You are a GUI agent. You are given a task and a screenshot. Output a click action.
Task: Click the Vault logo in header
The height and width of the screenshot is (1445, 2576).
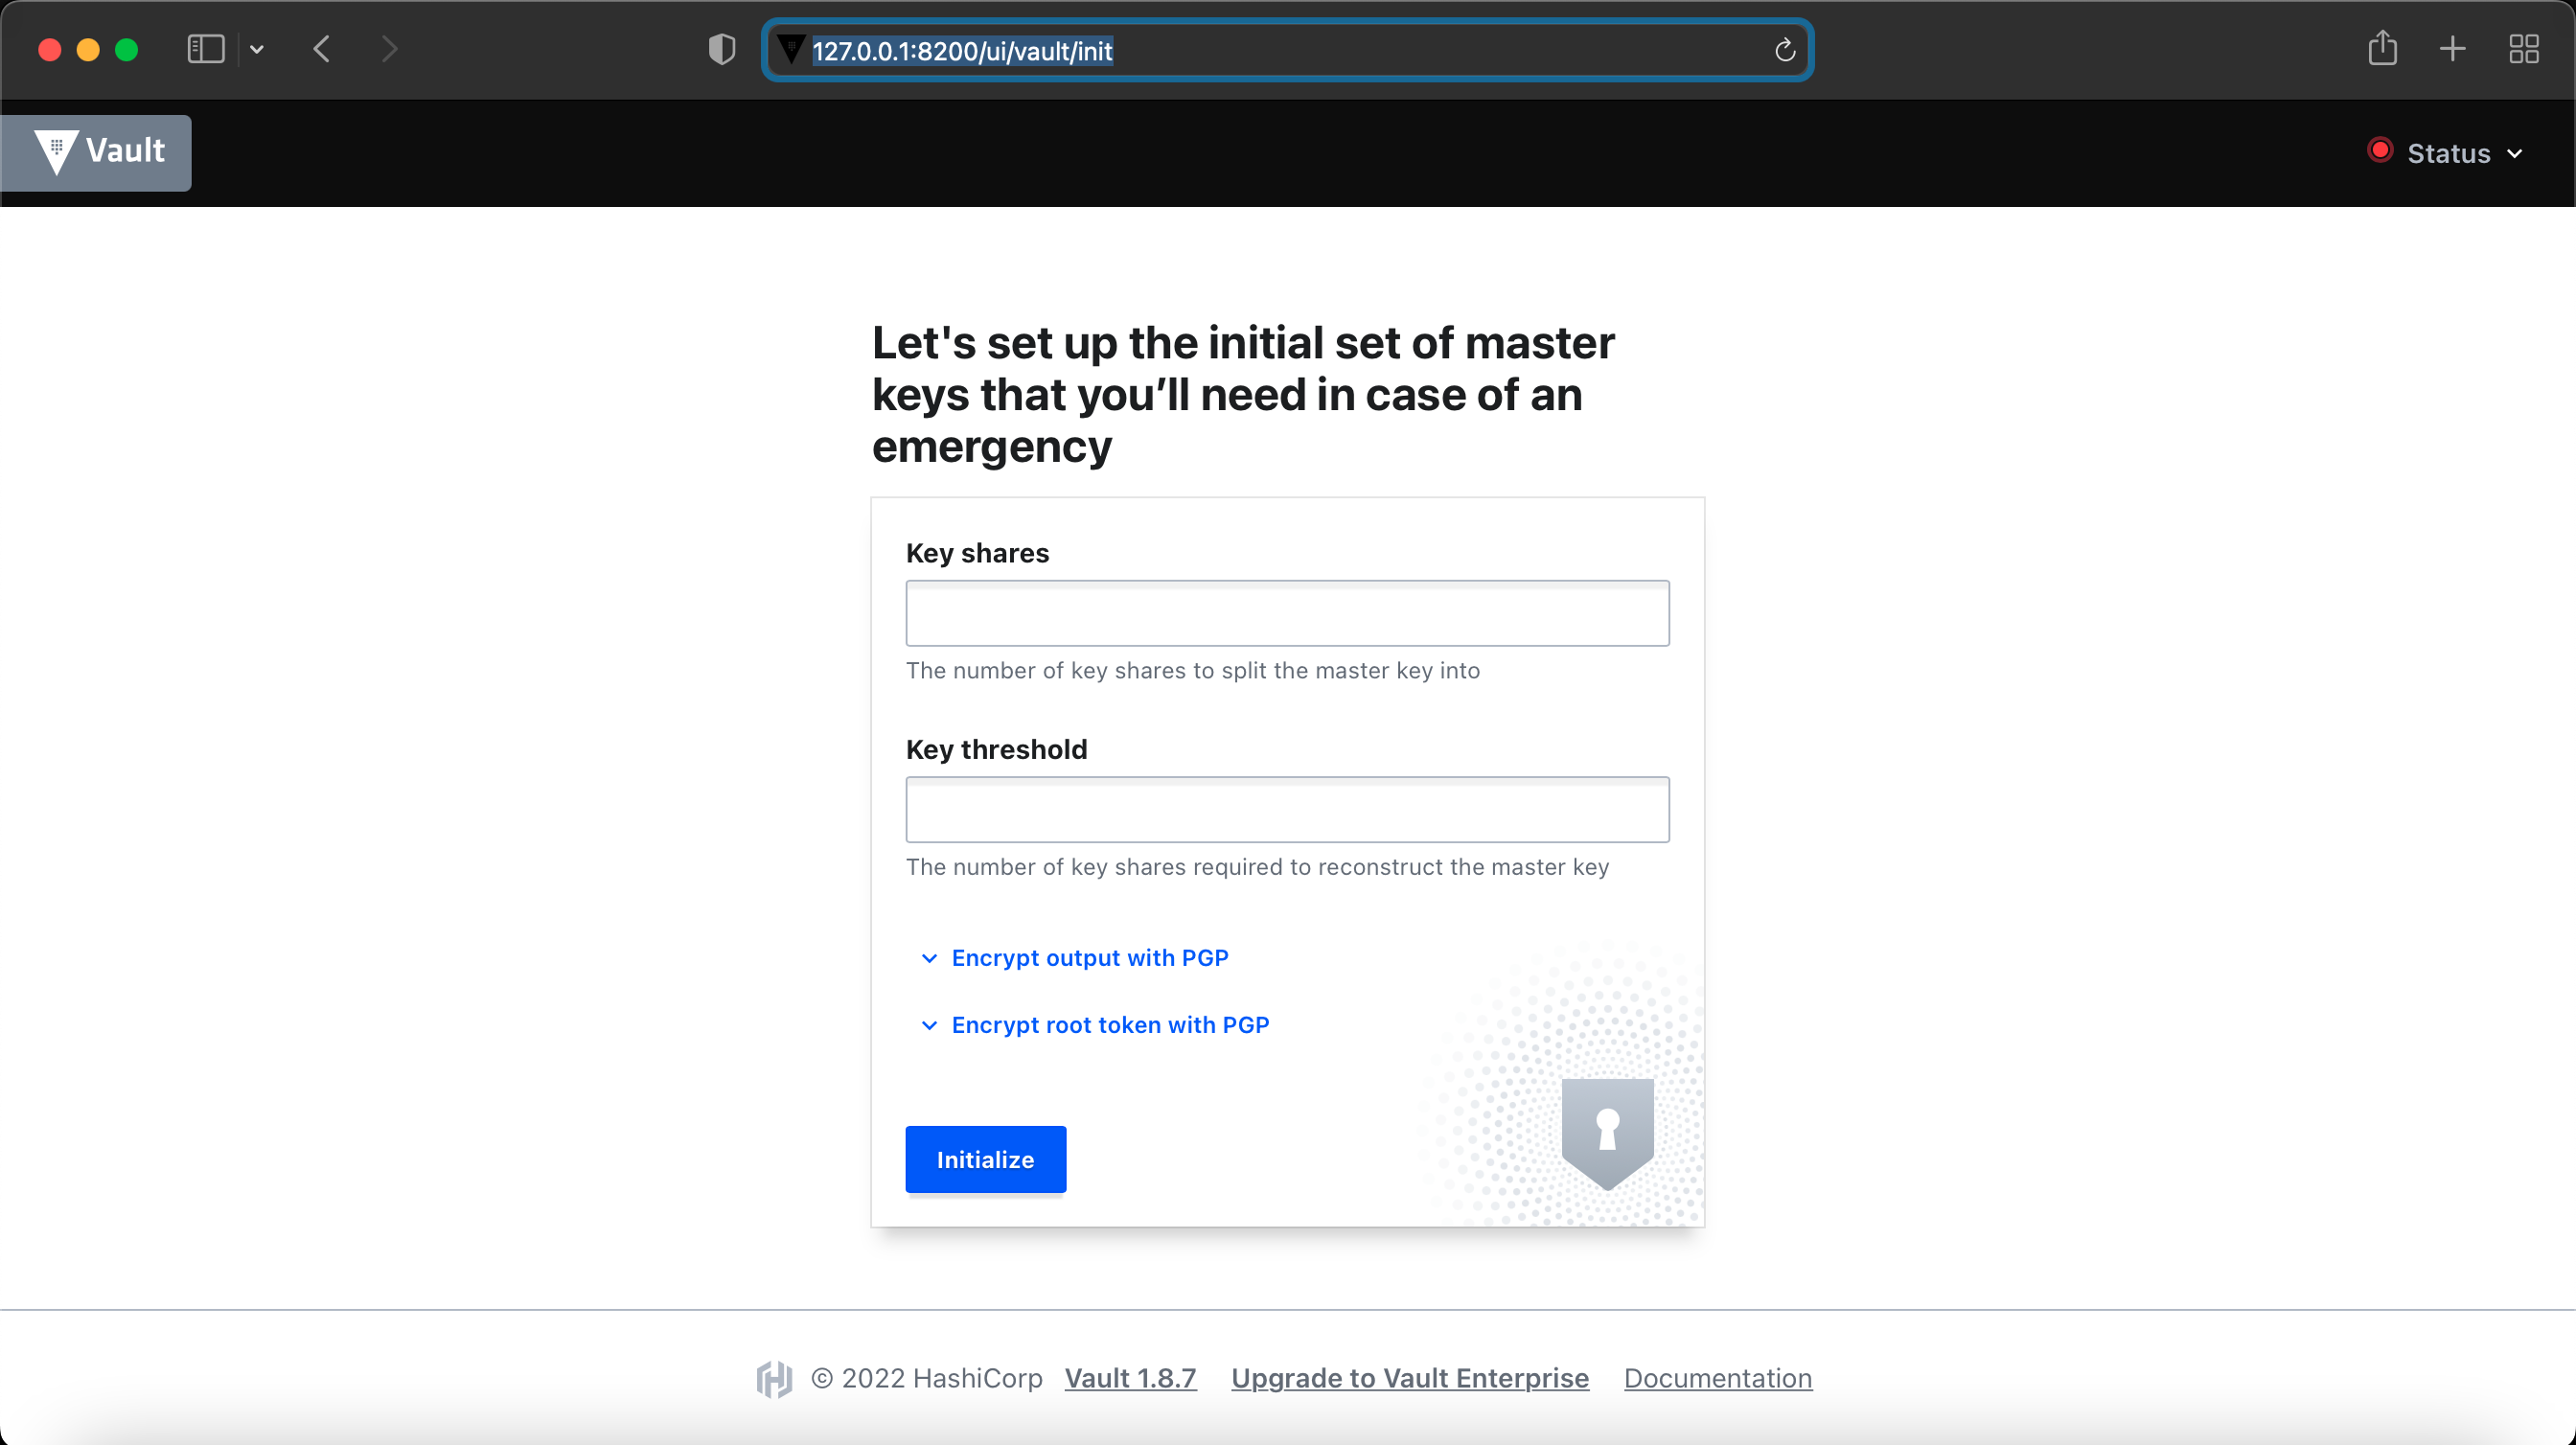tap(97, 152)
